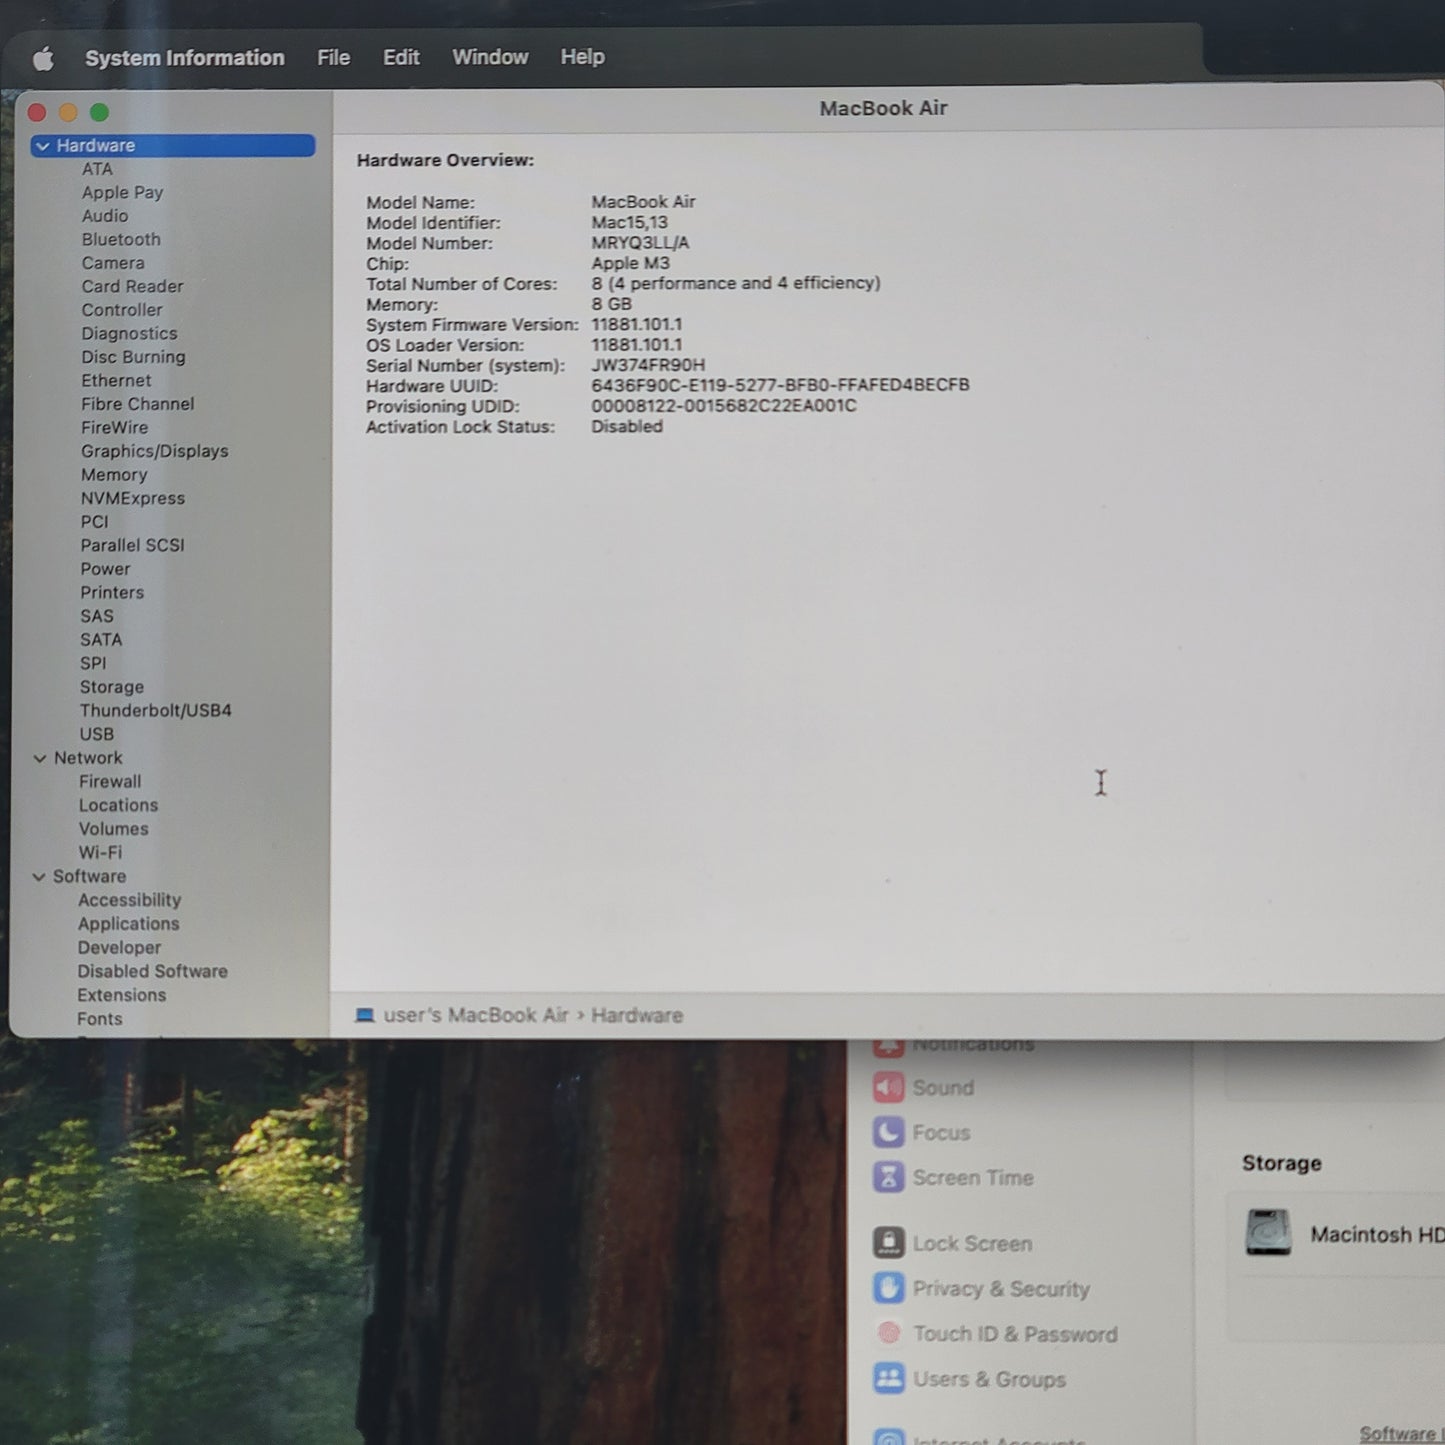This screenshot has height=1445, width=1445.
Task: Select Fonts in the sidebar
Action: pyautogui.click(x=100, y=1019)
